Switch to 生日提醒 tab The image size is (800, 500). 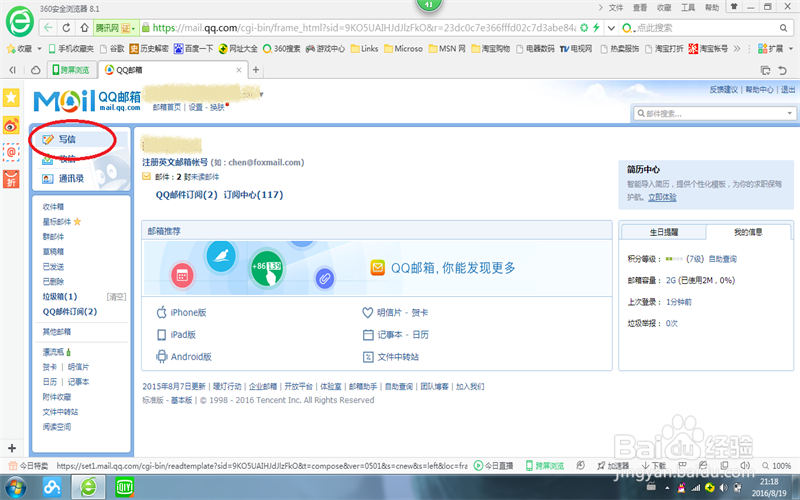(x=663, y=232)
